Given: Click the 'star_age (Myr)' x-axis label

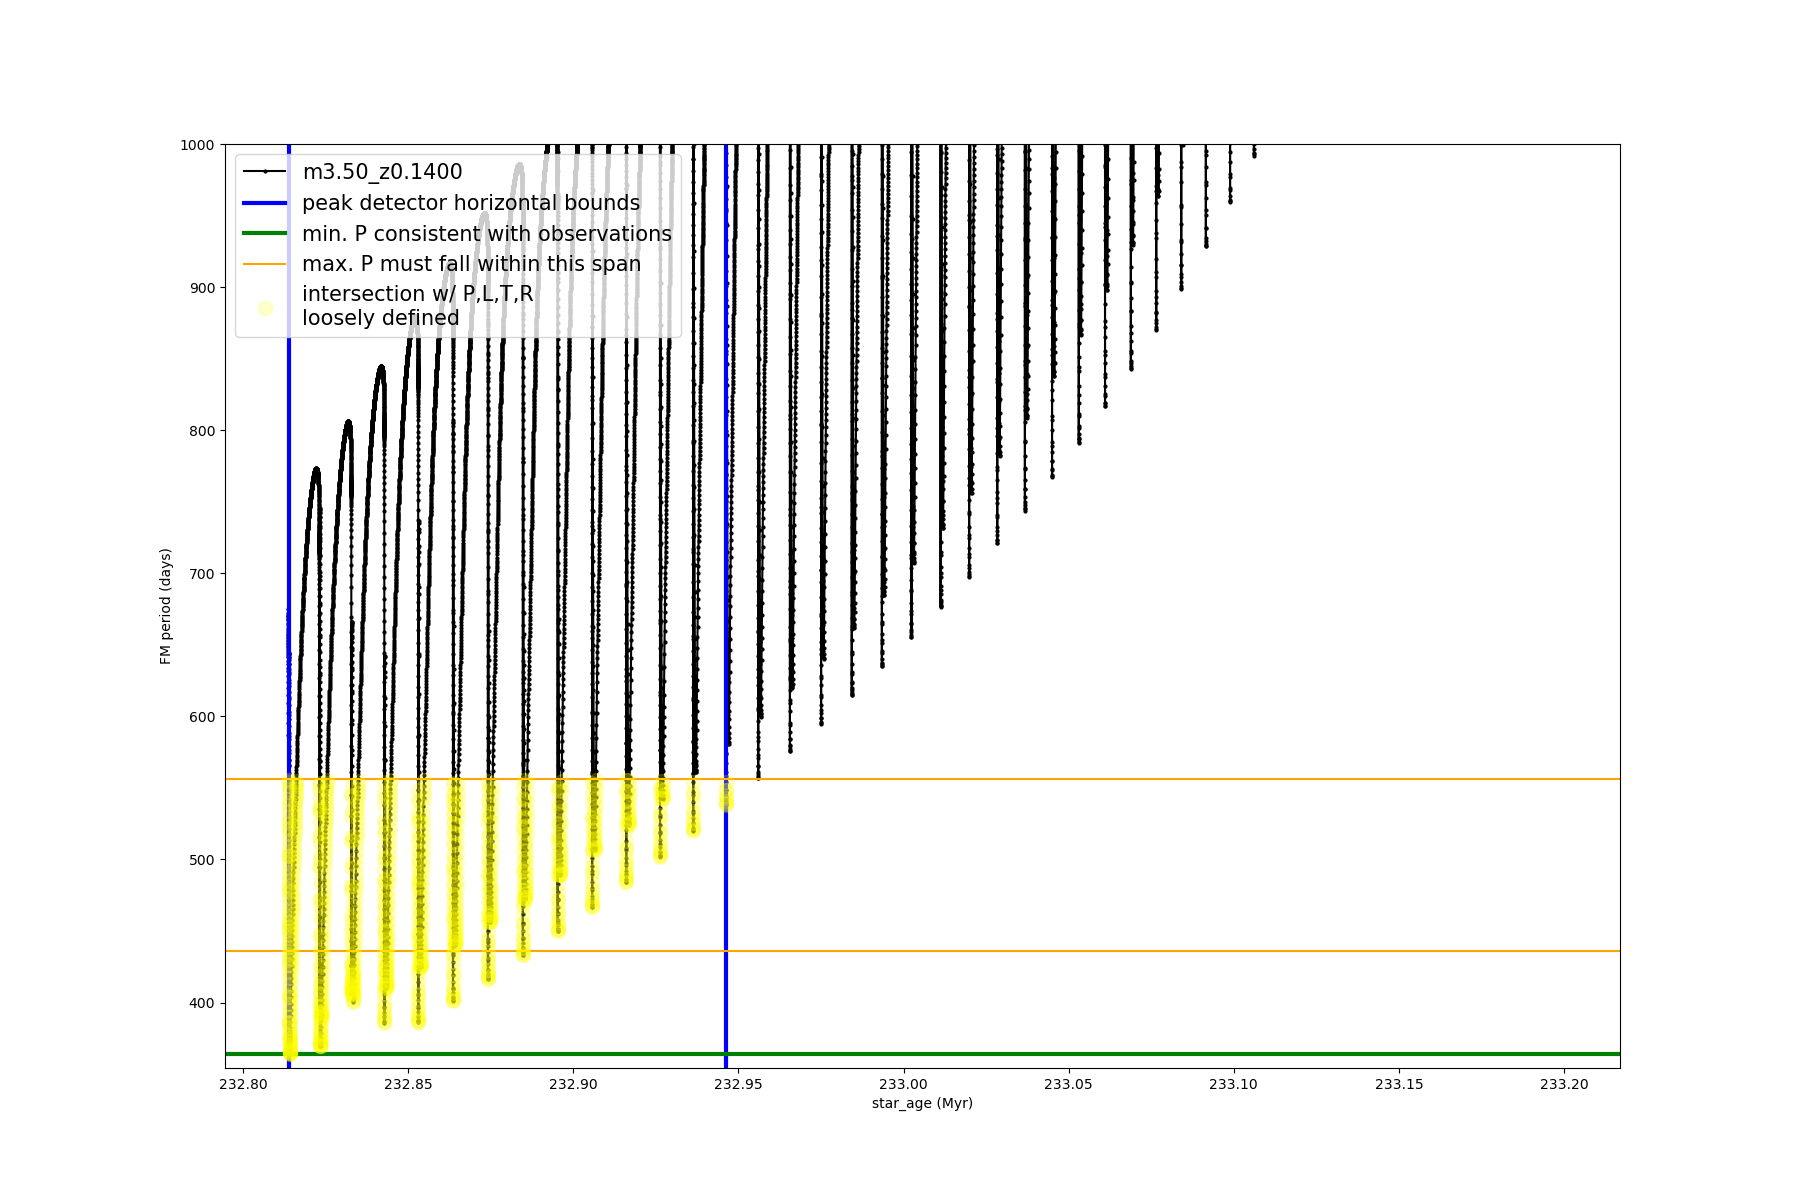Looking at the screenshot, I should pyautogui.click(x=922, y=1103).
